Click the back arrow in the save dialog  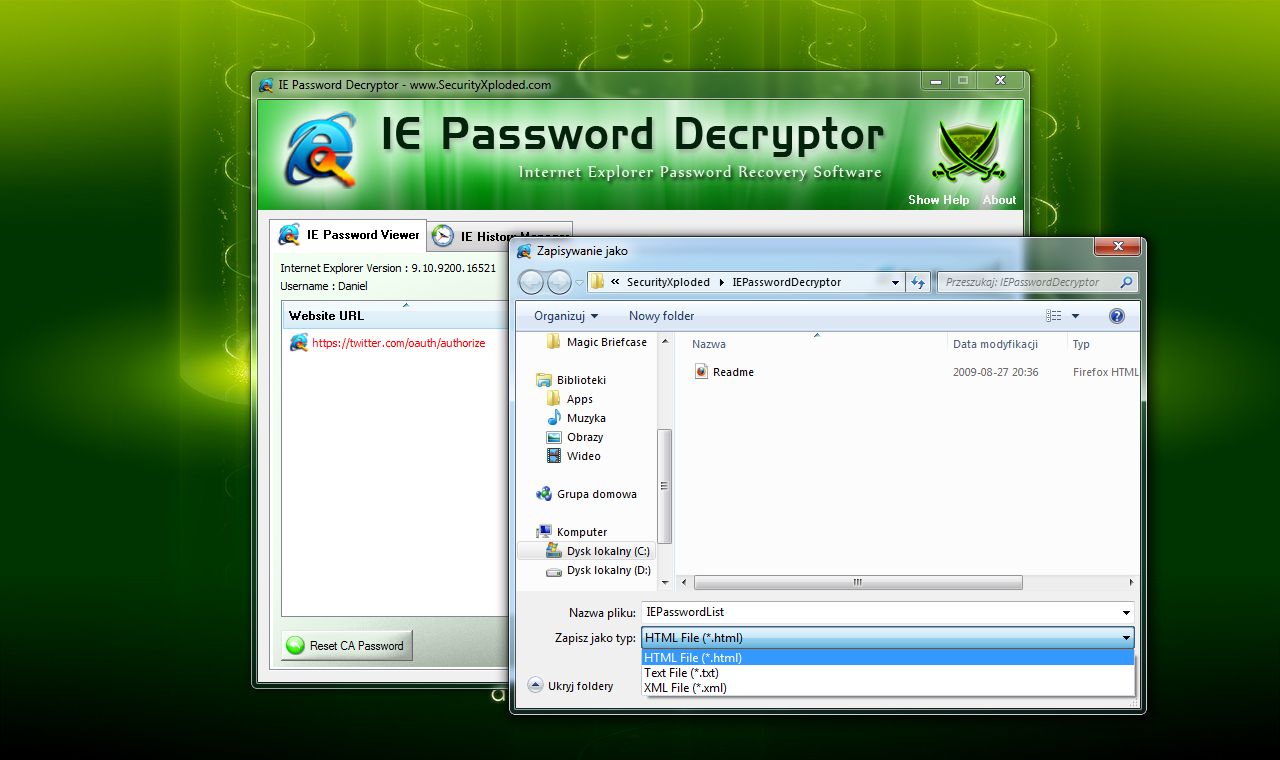(x=532, y=282)
